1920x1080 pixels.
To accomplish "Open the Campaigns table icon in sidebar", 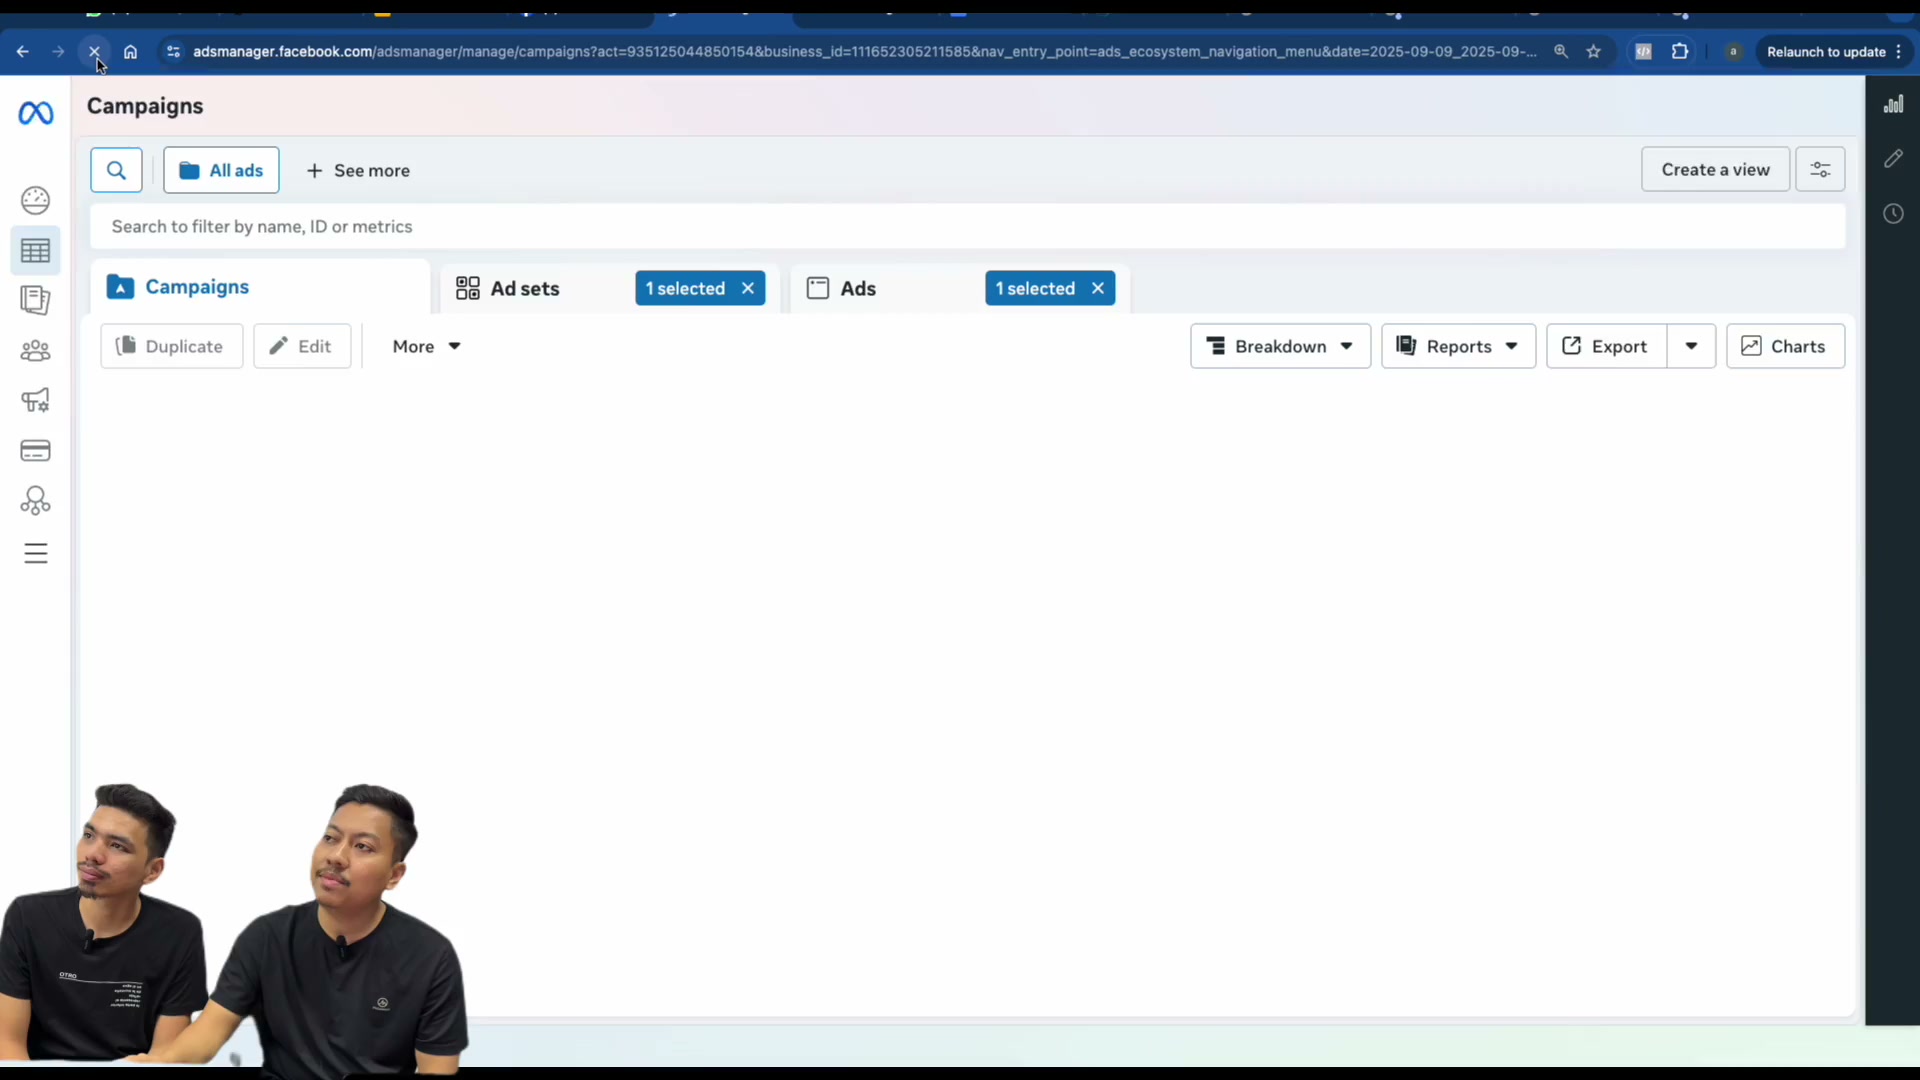I will (x=35, y=251).
